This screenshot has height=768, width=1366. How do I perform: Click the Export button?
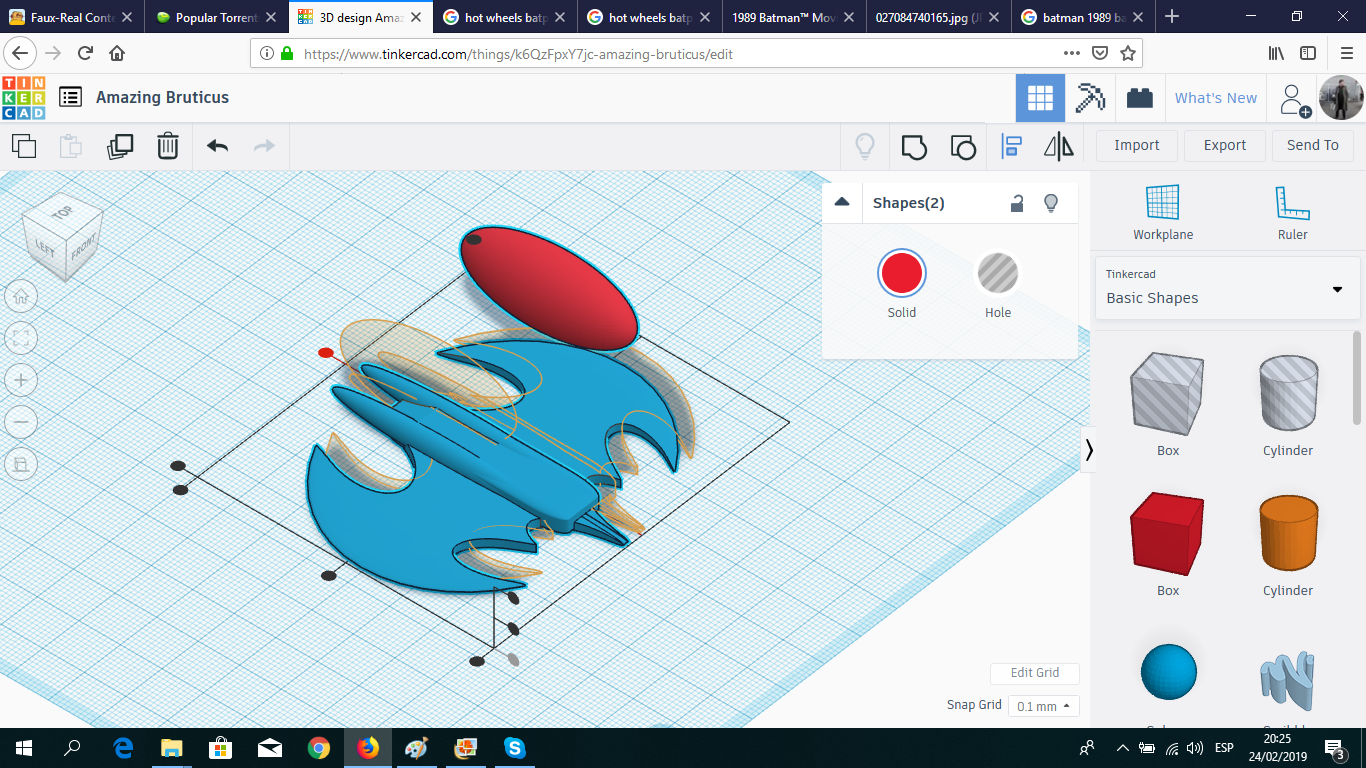tap(1224, 145)
